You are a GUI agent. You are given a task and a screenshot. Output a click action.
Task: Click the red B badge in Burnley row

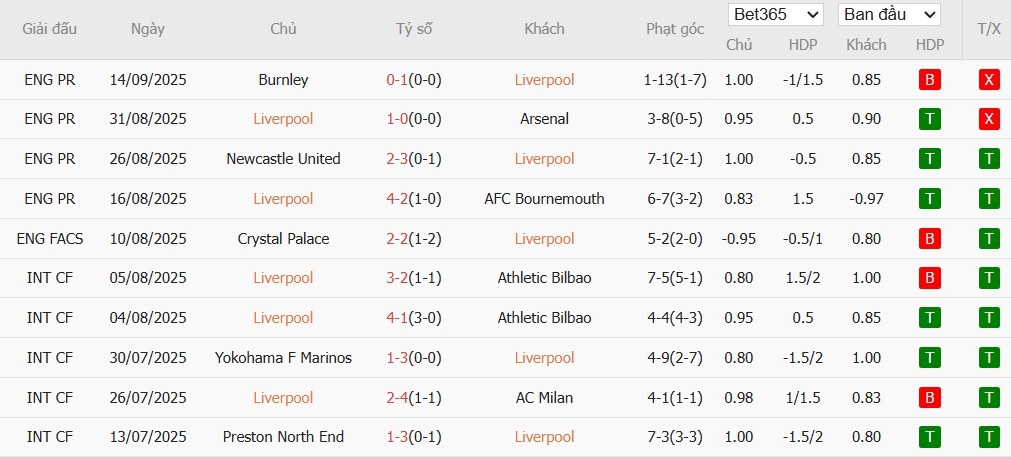click(x=930, y=80)
